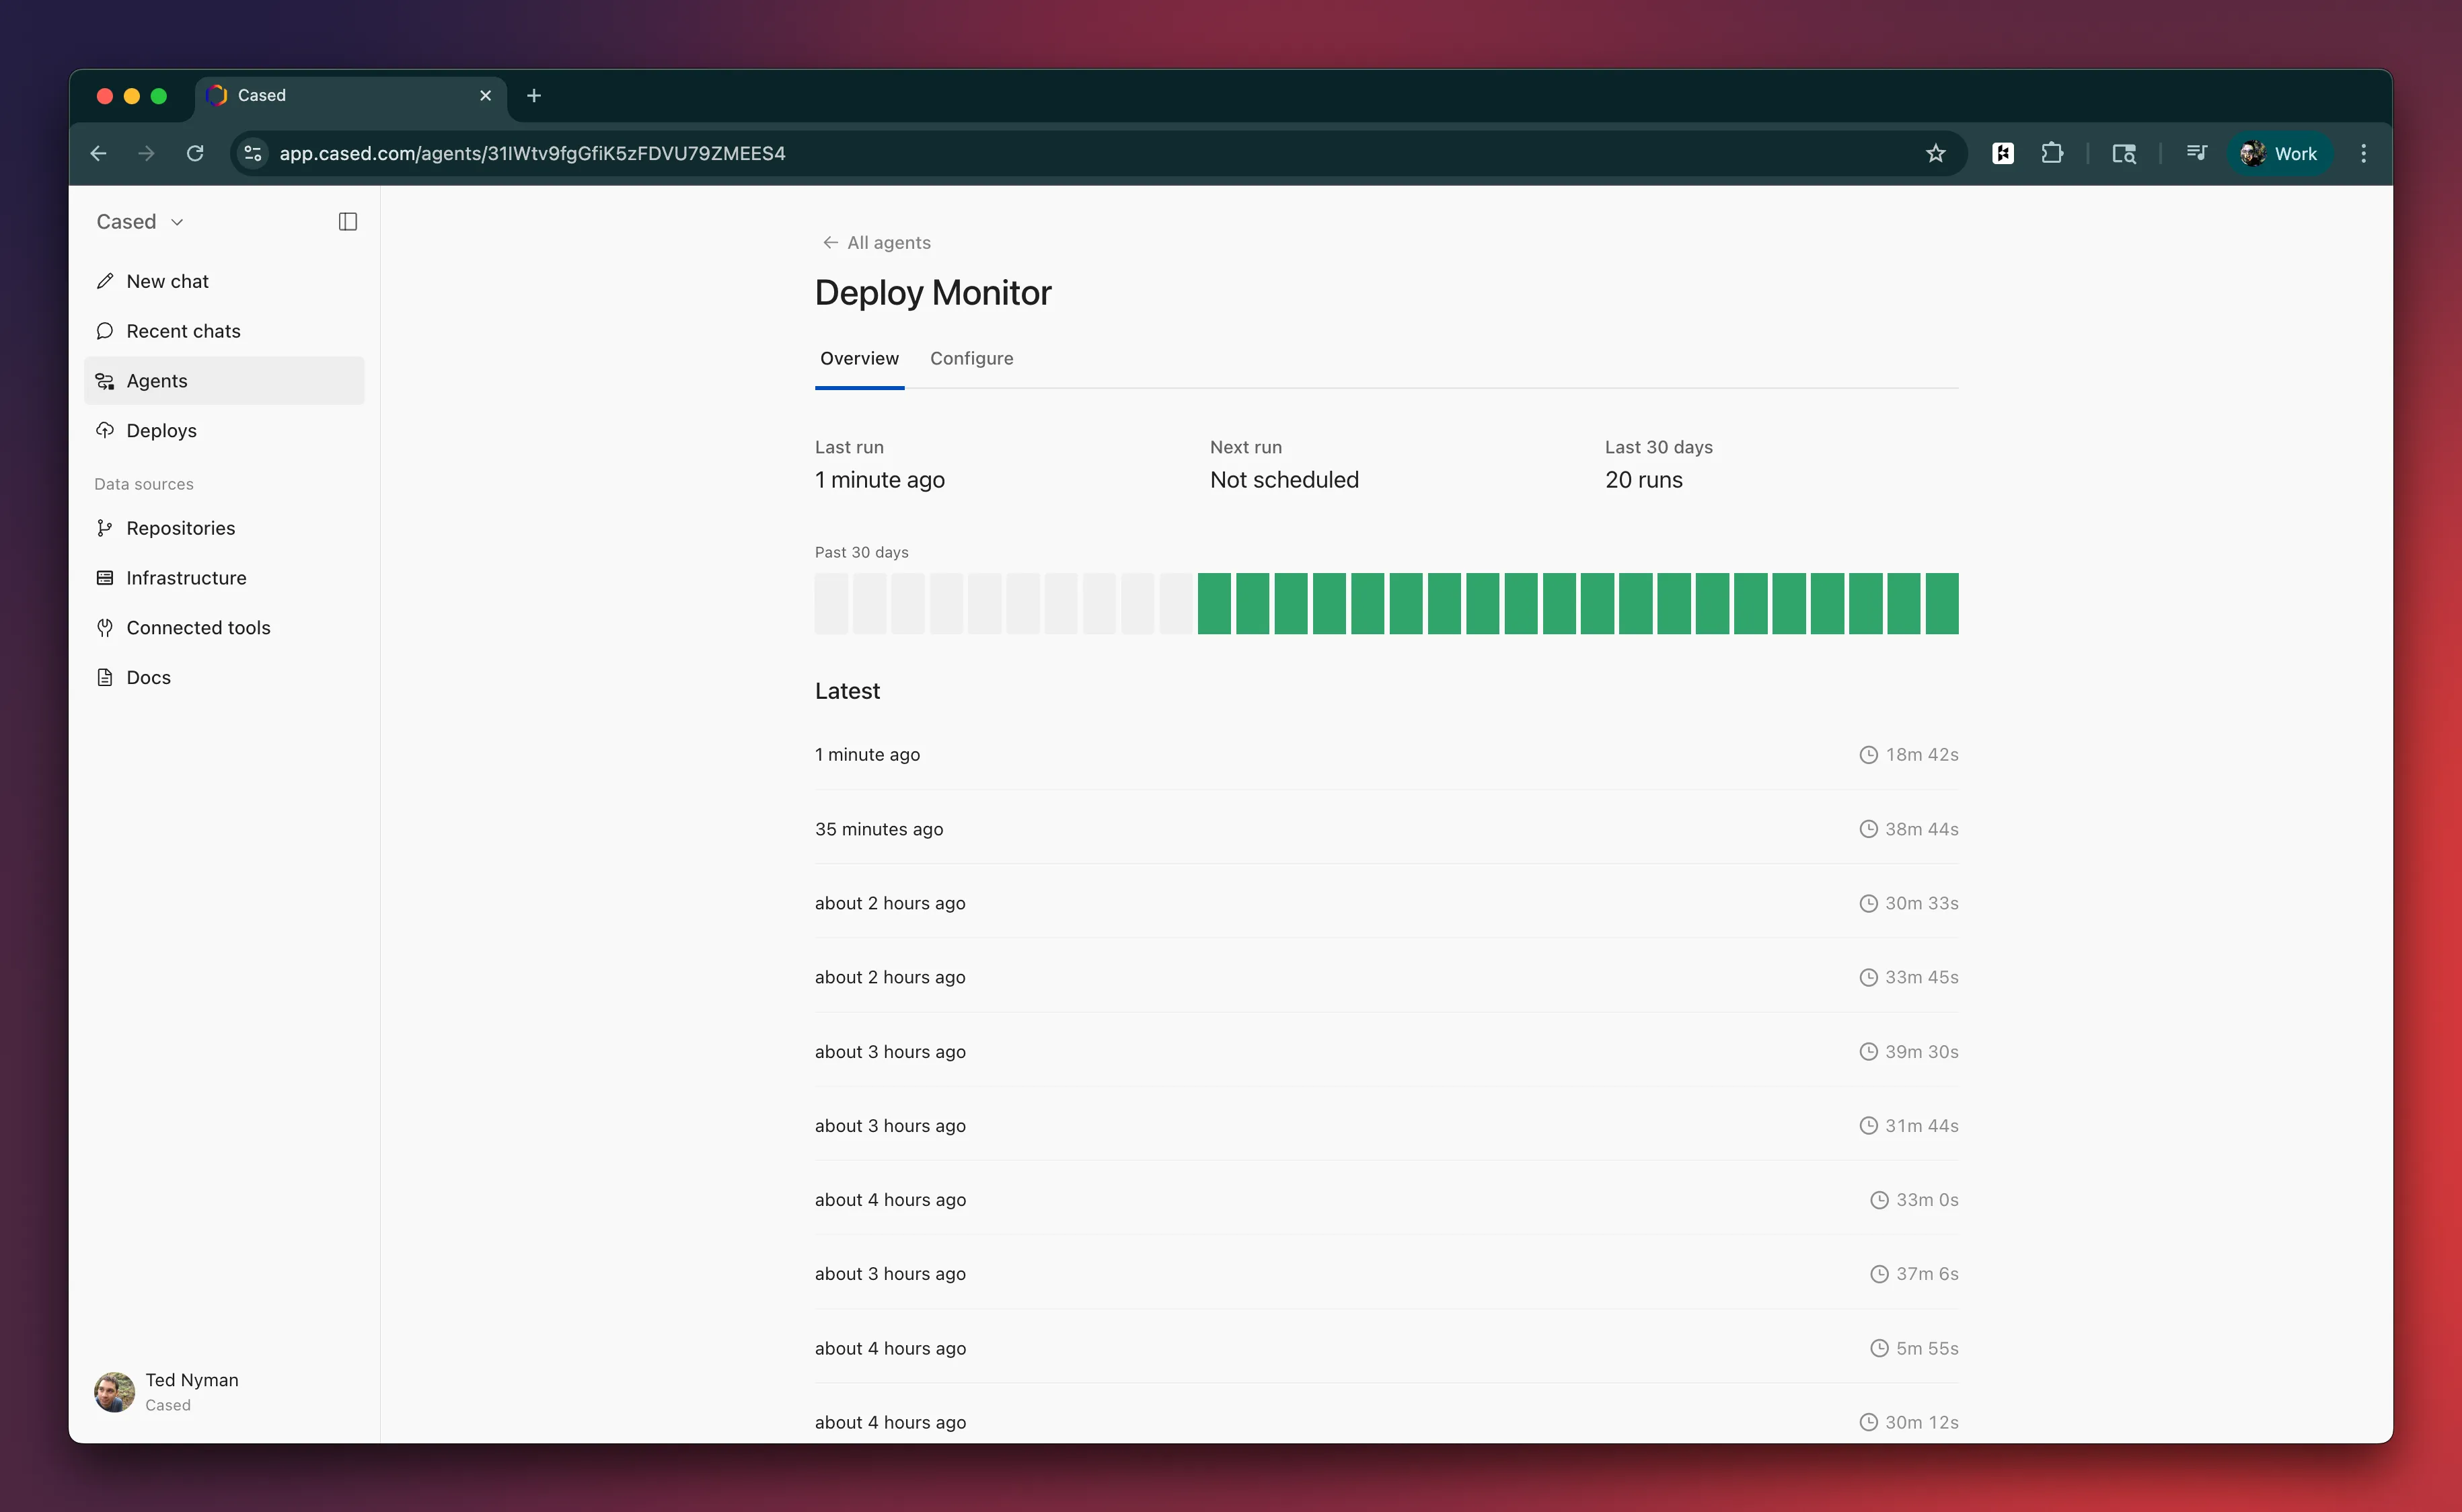2462x1512 pixels.
Task: Click the last green bar in chart
Action: click(1941, 603)
